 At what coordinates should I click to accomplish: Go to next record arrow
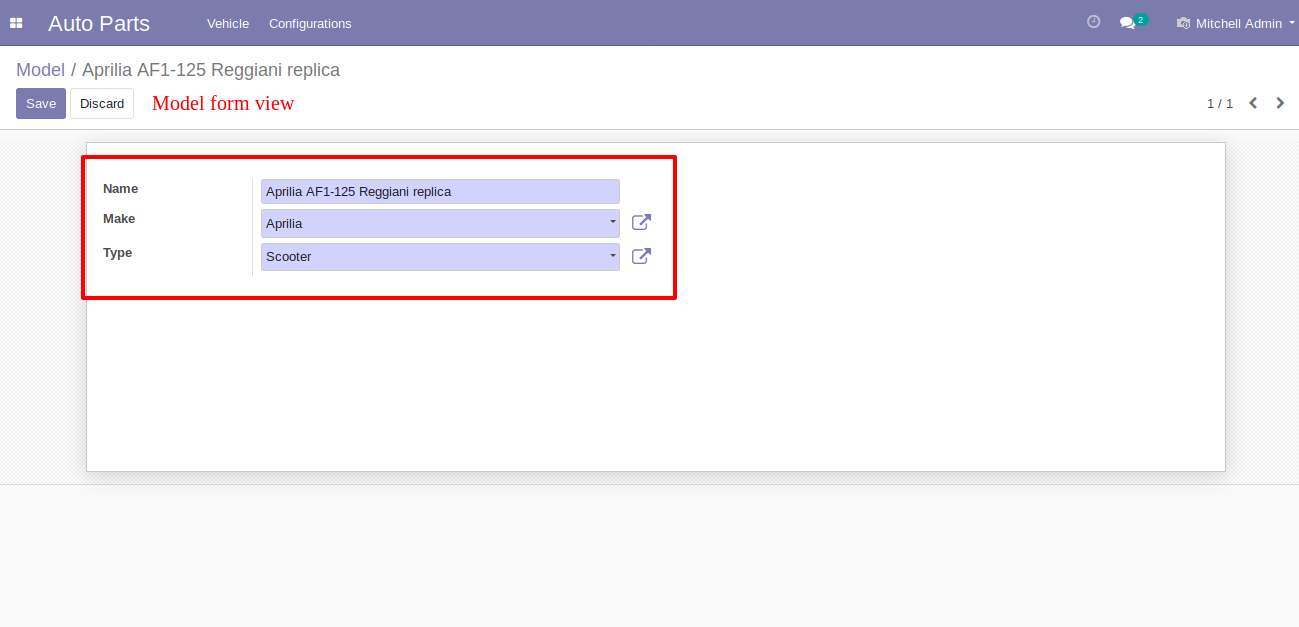tap(1280, 103)
